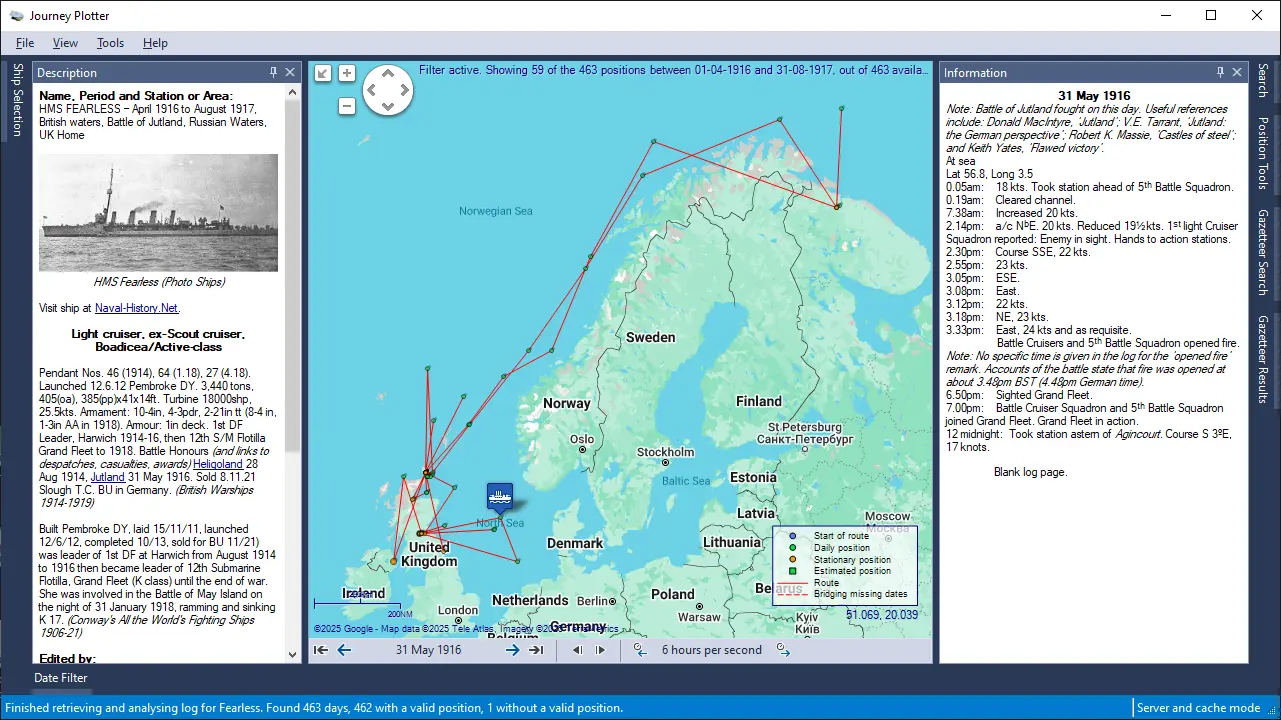Viewport: 1281px width, 720px height.
Task: Pan the map south with down chevron
Action: [x=387, y=107]
